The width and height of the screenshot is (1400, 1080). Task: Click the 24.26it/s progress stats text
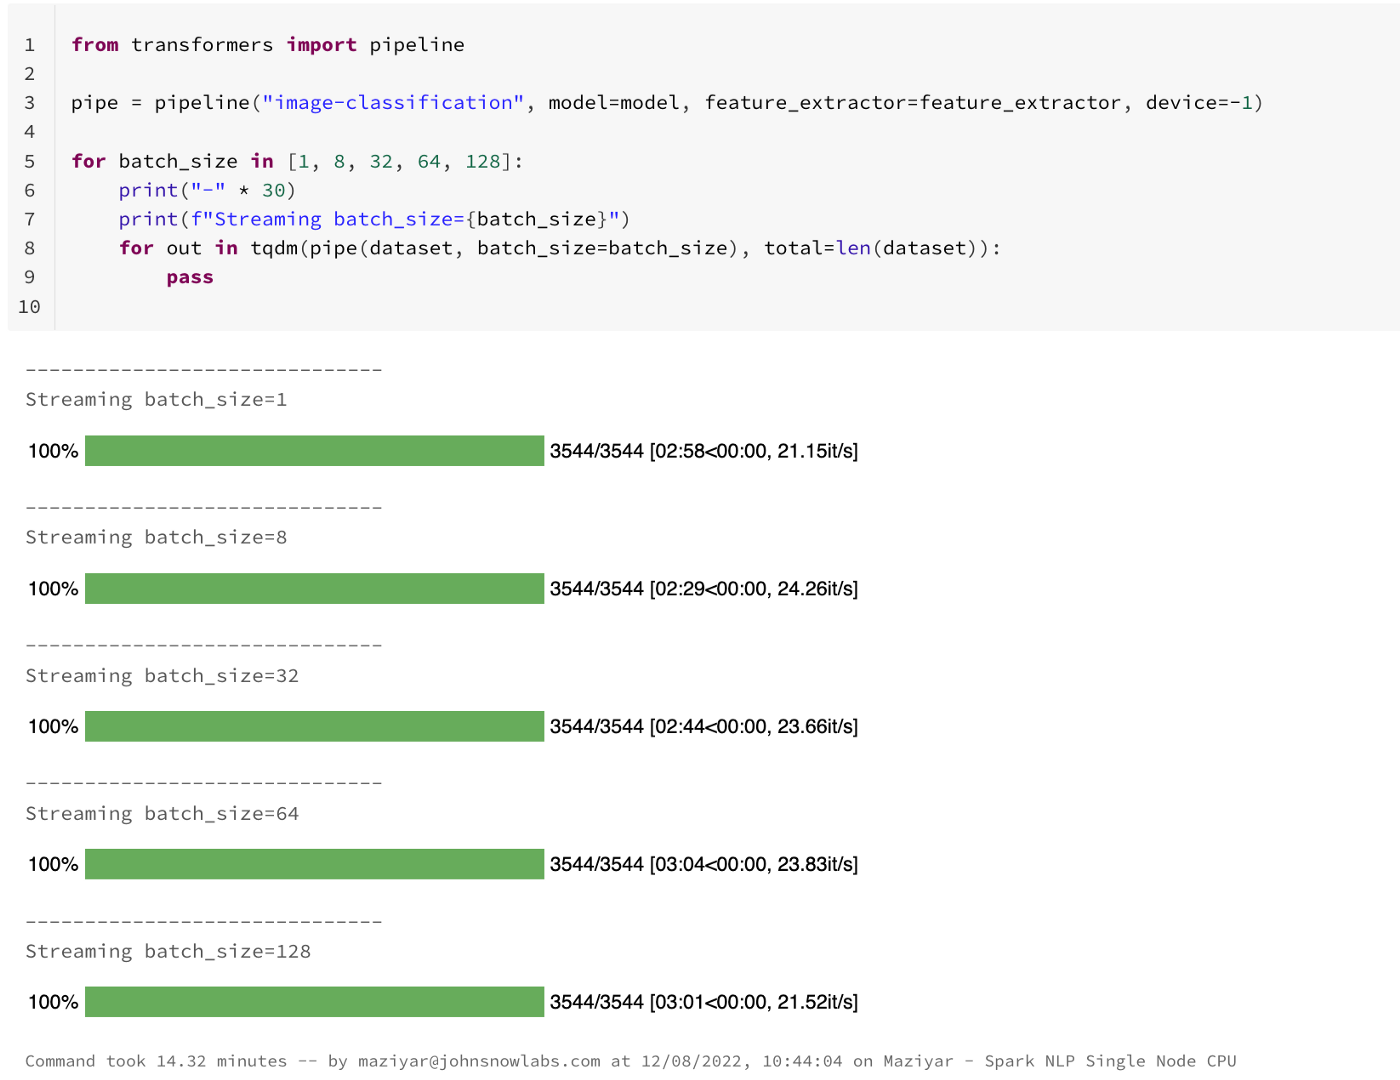pyautogui.click(x=817, y=589)
